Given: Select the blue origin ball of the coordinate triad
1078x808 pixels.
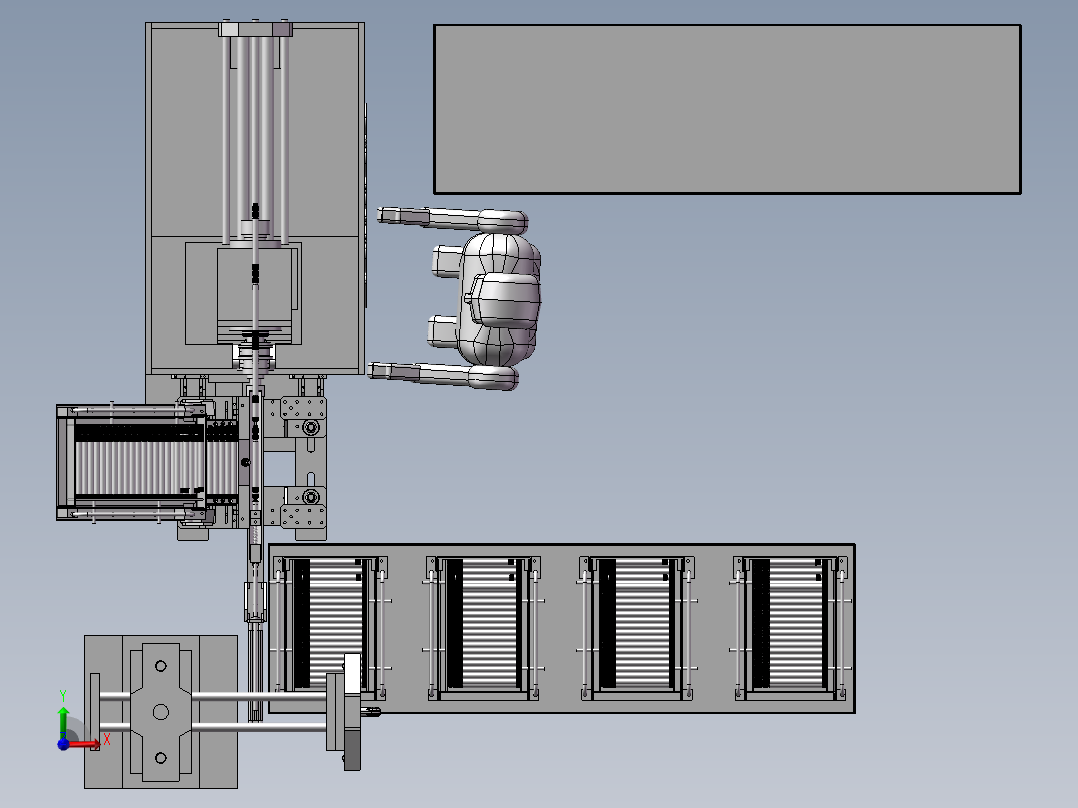Looking at the screenshot, I should (x=63, y=744).
